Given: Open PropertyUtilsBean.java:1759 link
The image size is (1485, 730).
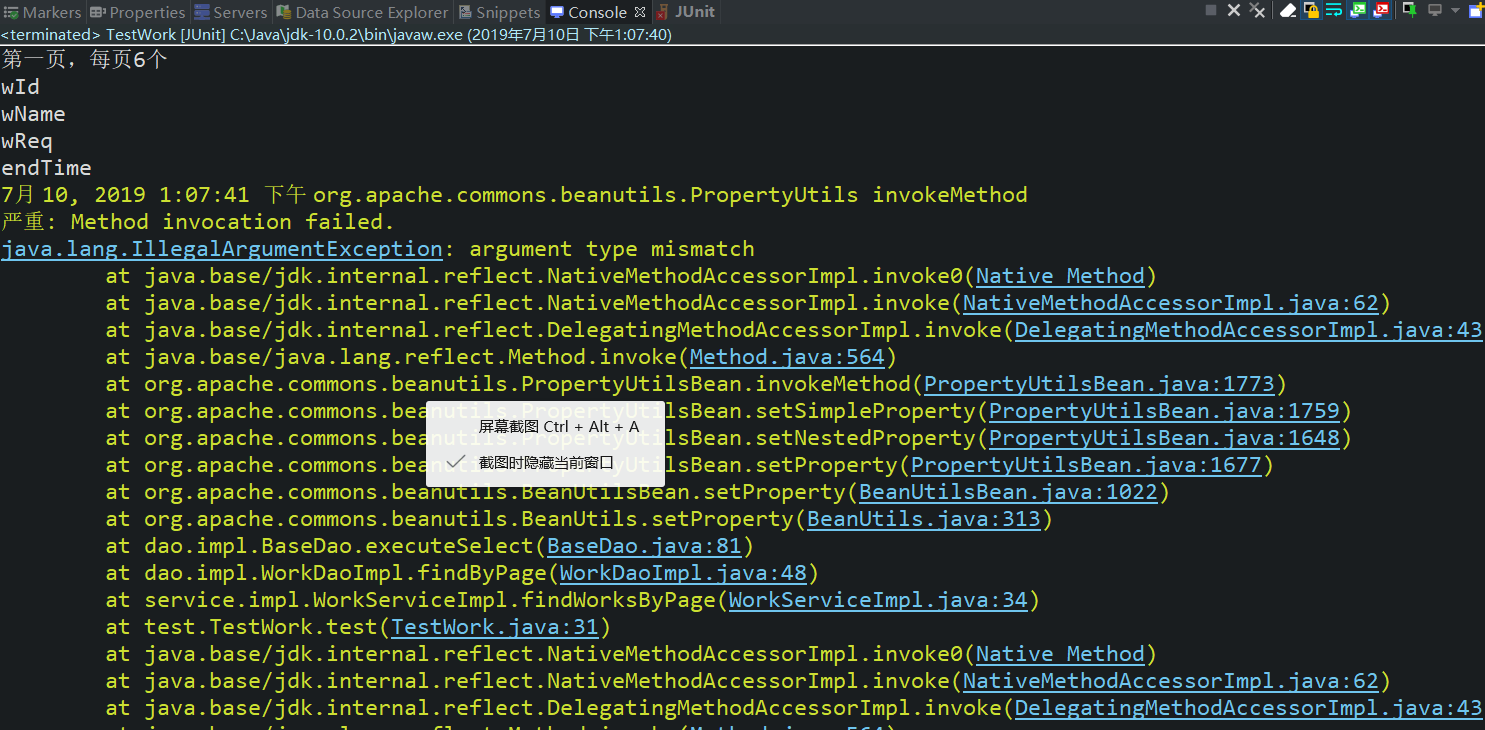Looking at the screenshot, I should click(1164, 411).
